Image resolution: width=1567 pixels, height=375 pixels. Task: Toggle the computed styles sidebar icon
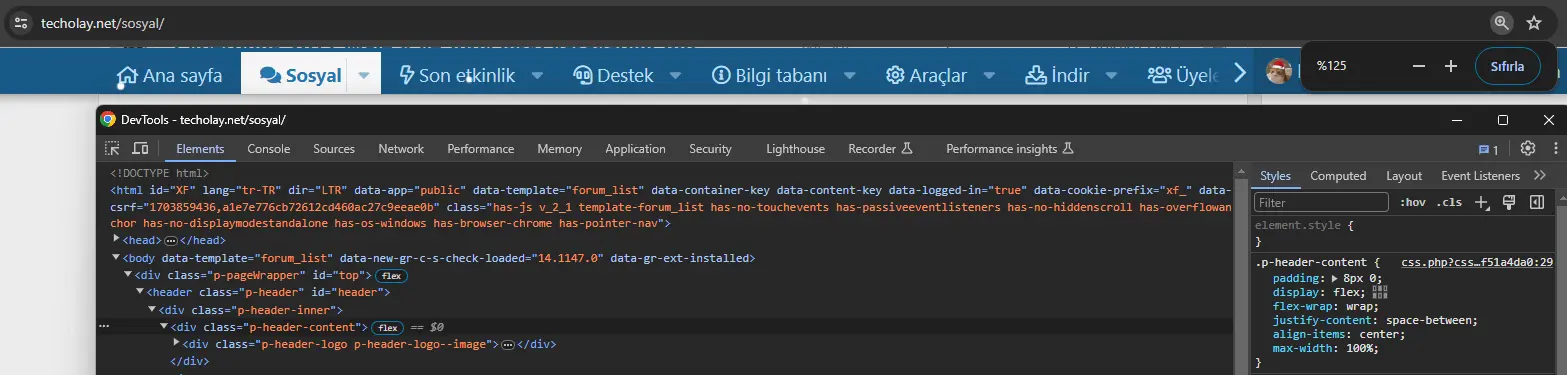[1537, 203]
